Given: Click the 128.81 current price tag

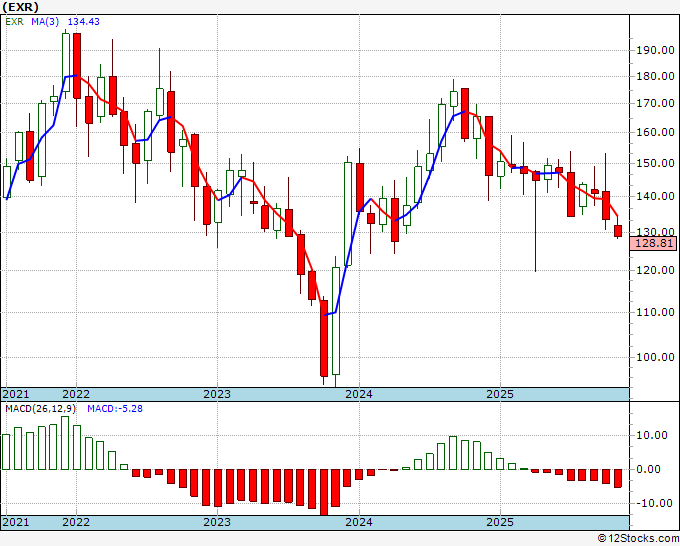Looking at the screenshot, I should 653,243.
